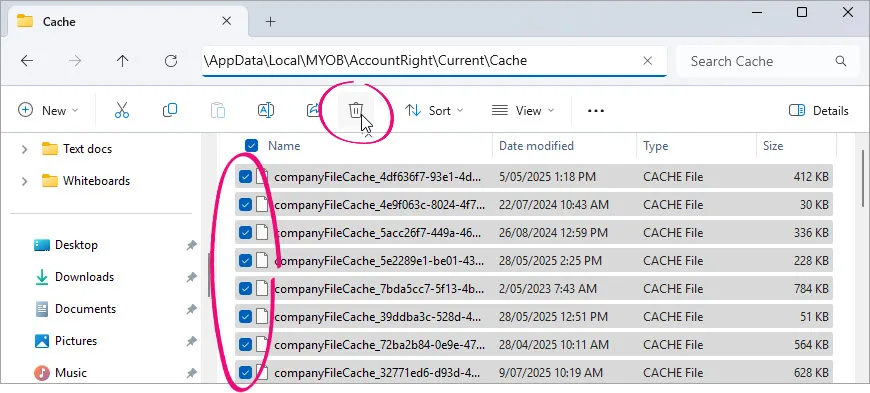
Task: Click the Paste clipboard icon
Action: tap(218, 110)
